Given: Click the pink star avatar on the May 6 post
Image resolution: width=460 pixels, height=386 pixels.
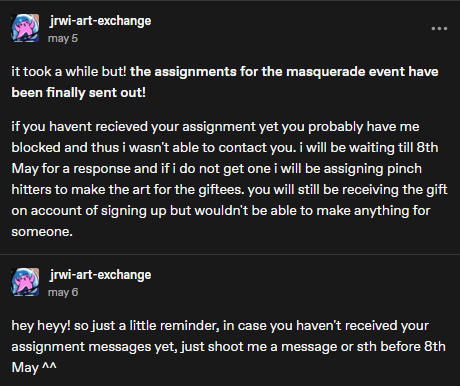Looking at the screenshot, I should click(x=25, y=282).
